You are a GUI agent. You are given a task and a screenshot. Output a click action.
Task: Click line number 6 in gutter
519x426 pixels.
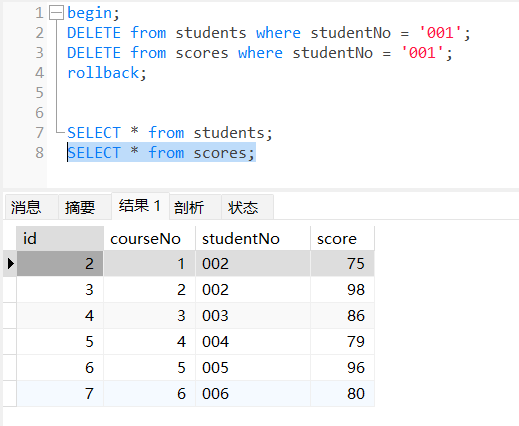pos(40,113)
